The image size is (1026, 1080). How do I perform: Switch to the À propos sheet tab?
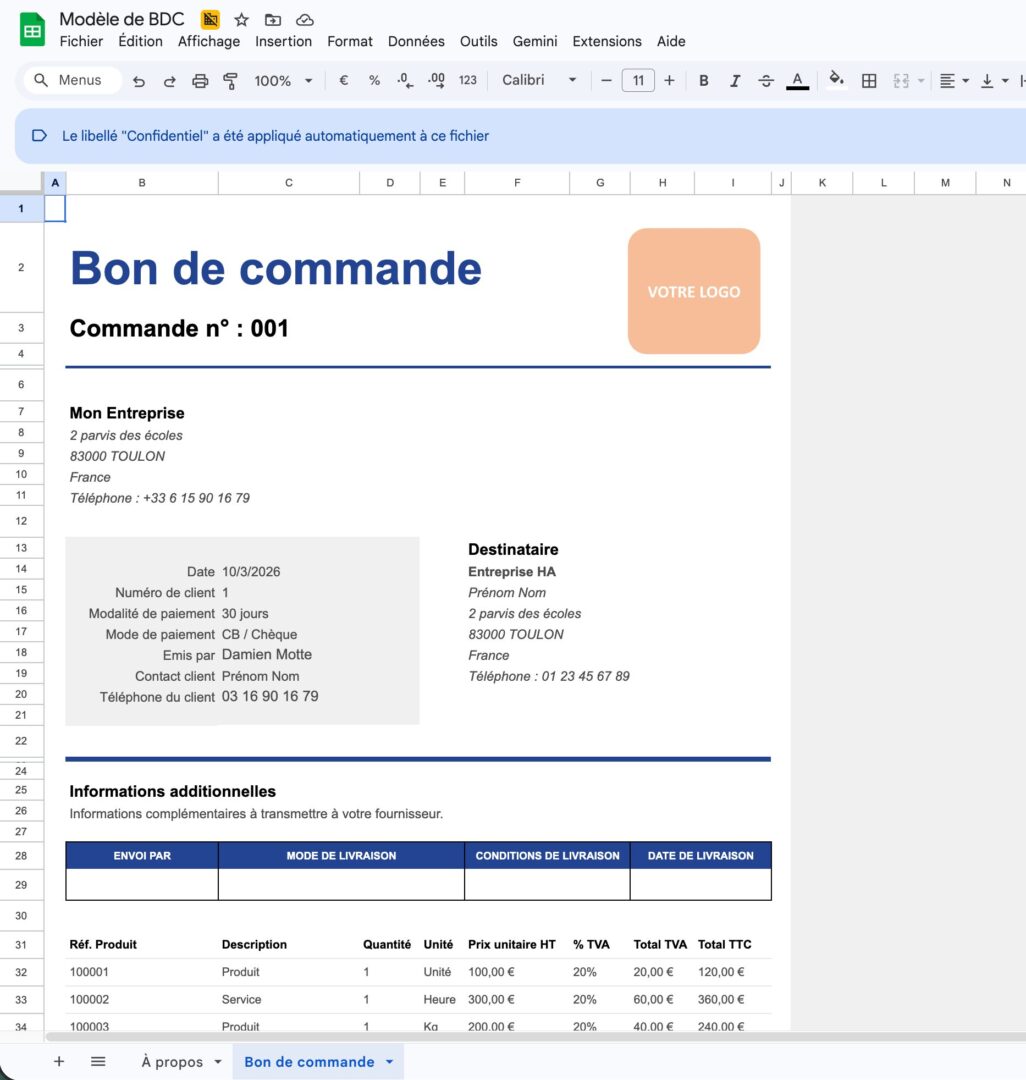(171, 1061)
